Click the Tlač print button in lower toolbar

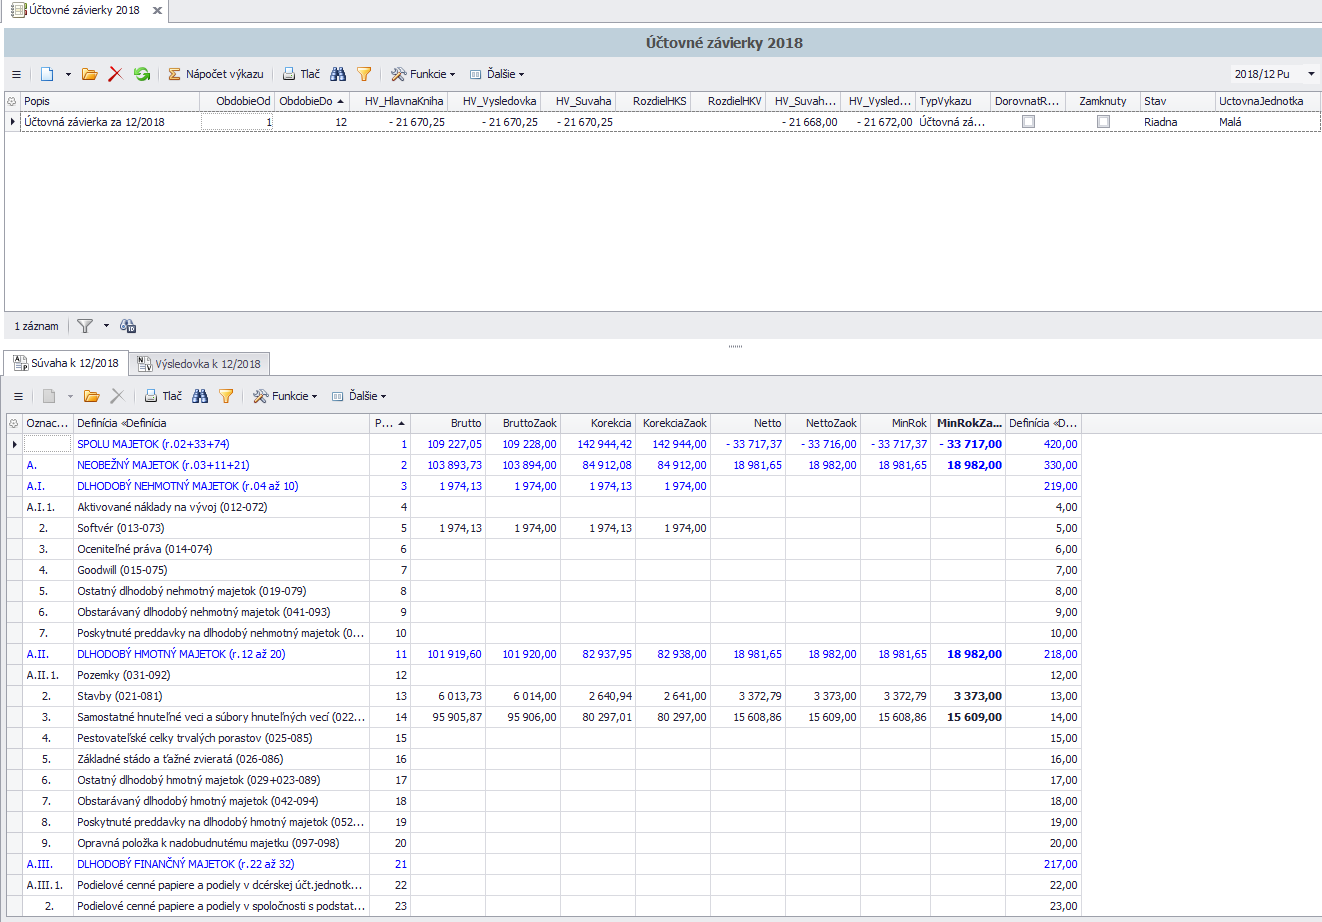point(164,396)
